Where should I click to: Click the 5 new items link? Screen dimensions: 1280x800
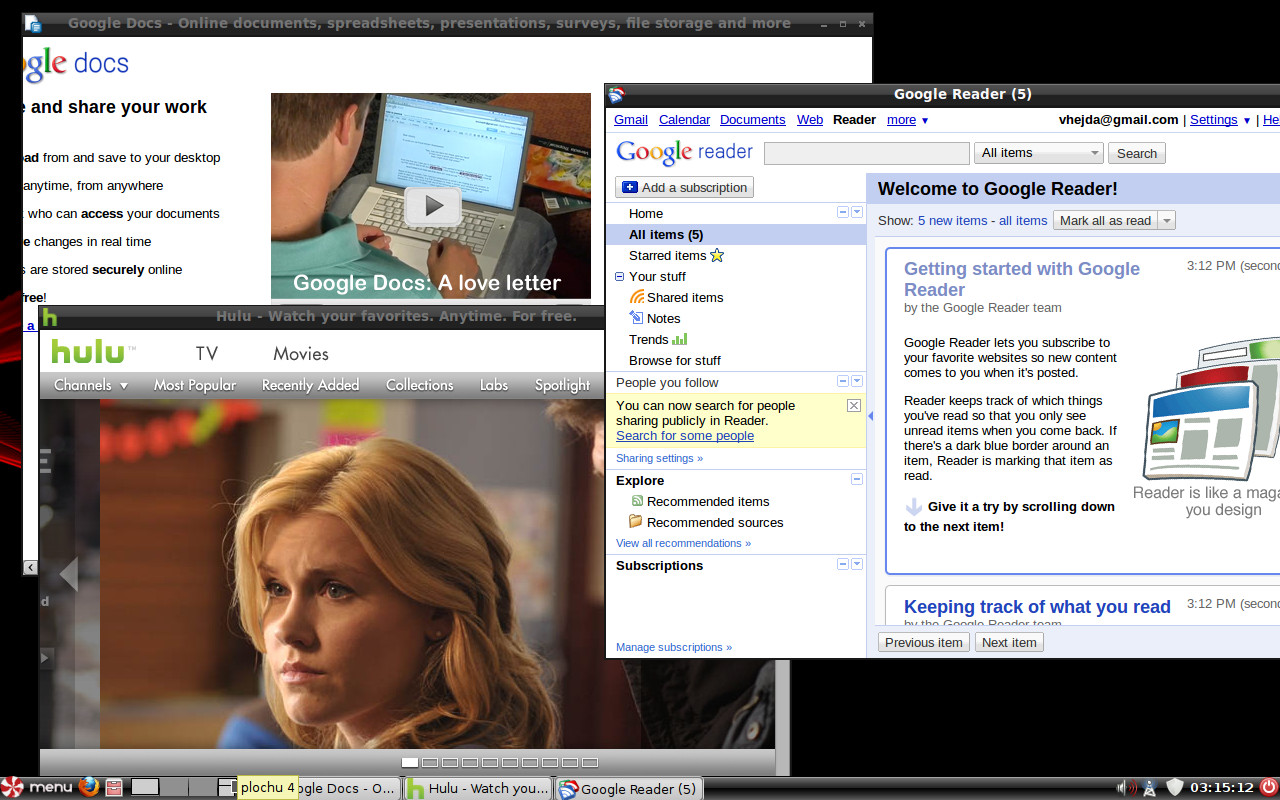pos(953,221)
